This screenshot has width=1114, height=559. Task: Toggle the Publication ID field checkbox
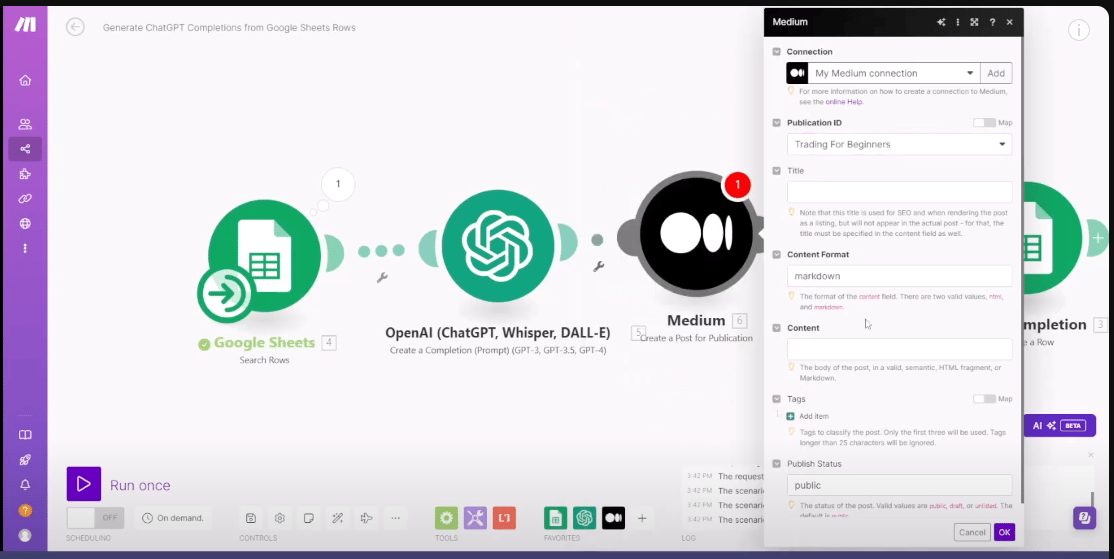pyautogui.click(x=777, y=123)
